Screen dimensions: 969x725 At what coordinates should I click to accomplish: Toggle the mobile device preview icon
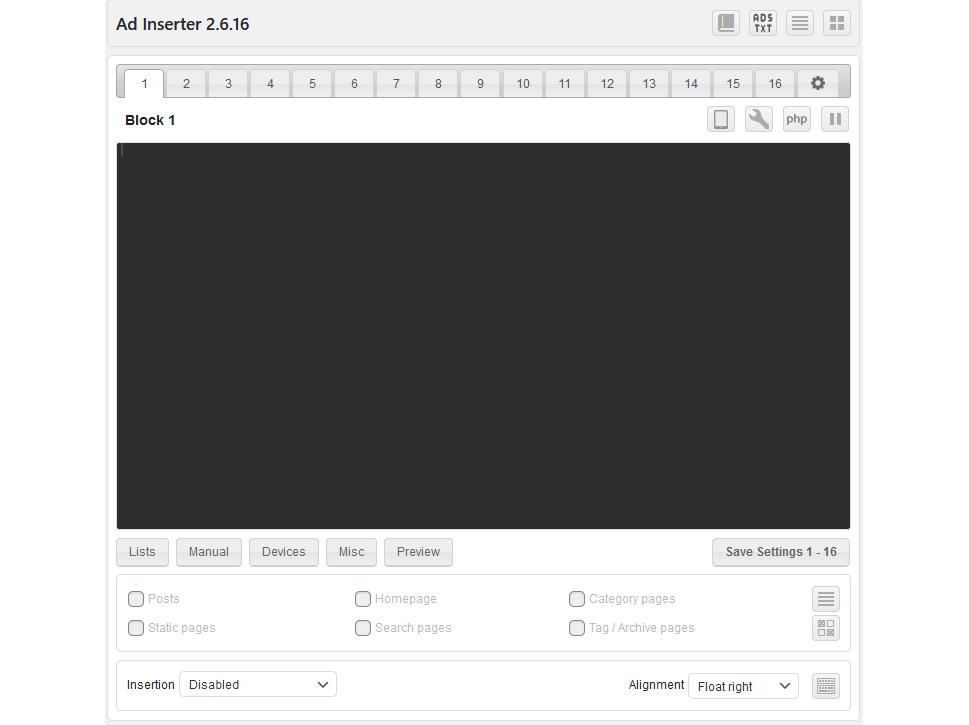721,119
